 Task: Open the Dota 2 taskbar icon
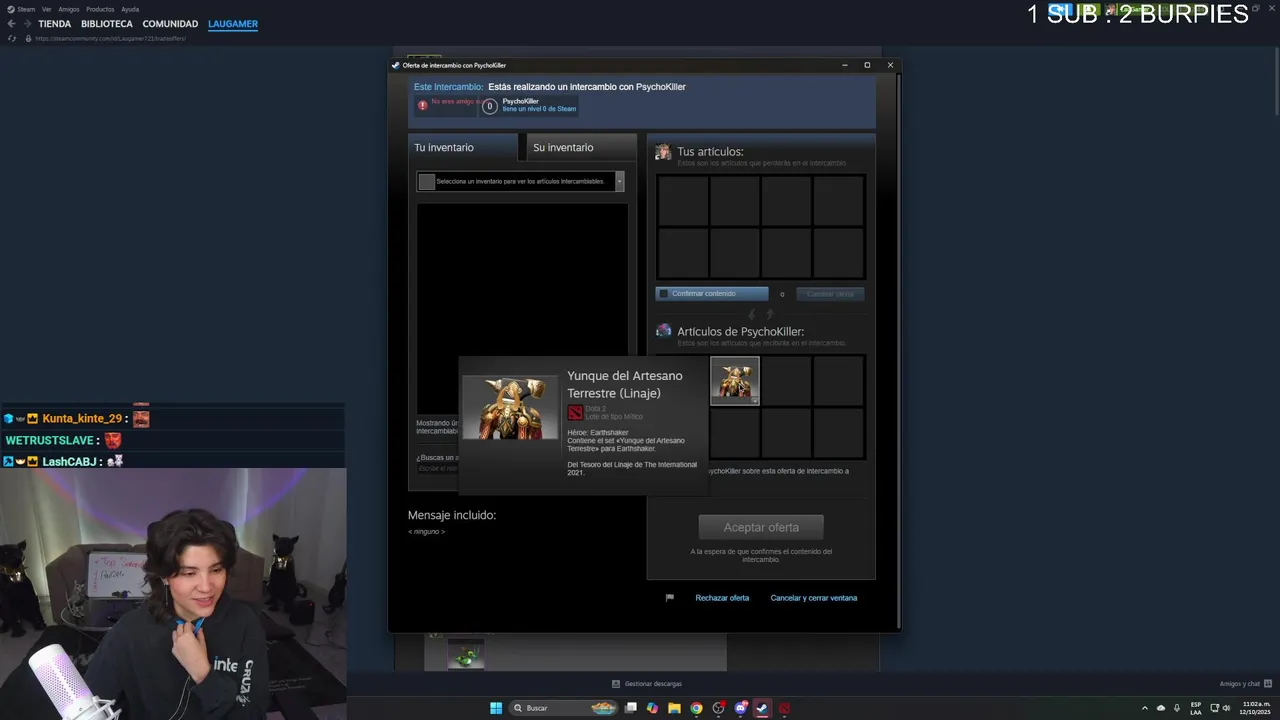785,708
